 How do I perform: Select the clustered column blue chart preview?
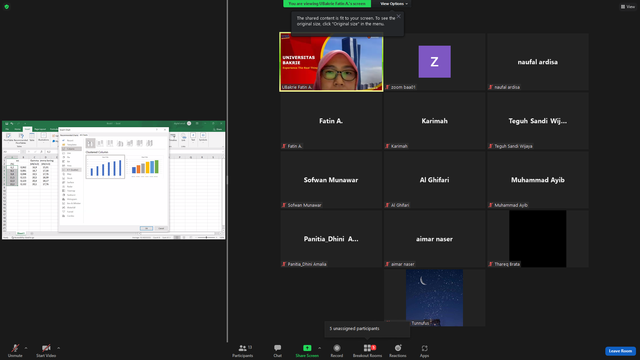click(x=105, y=167)
